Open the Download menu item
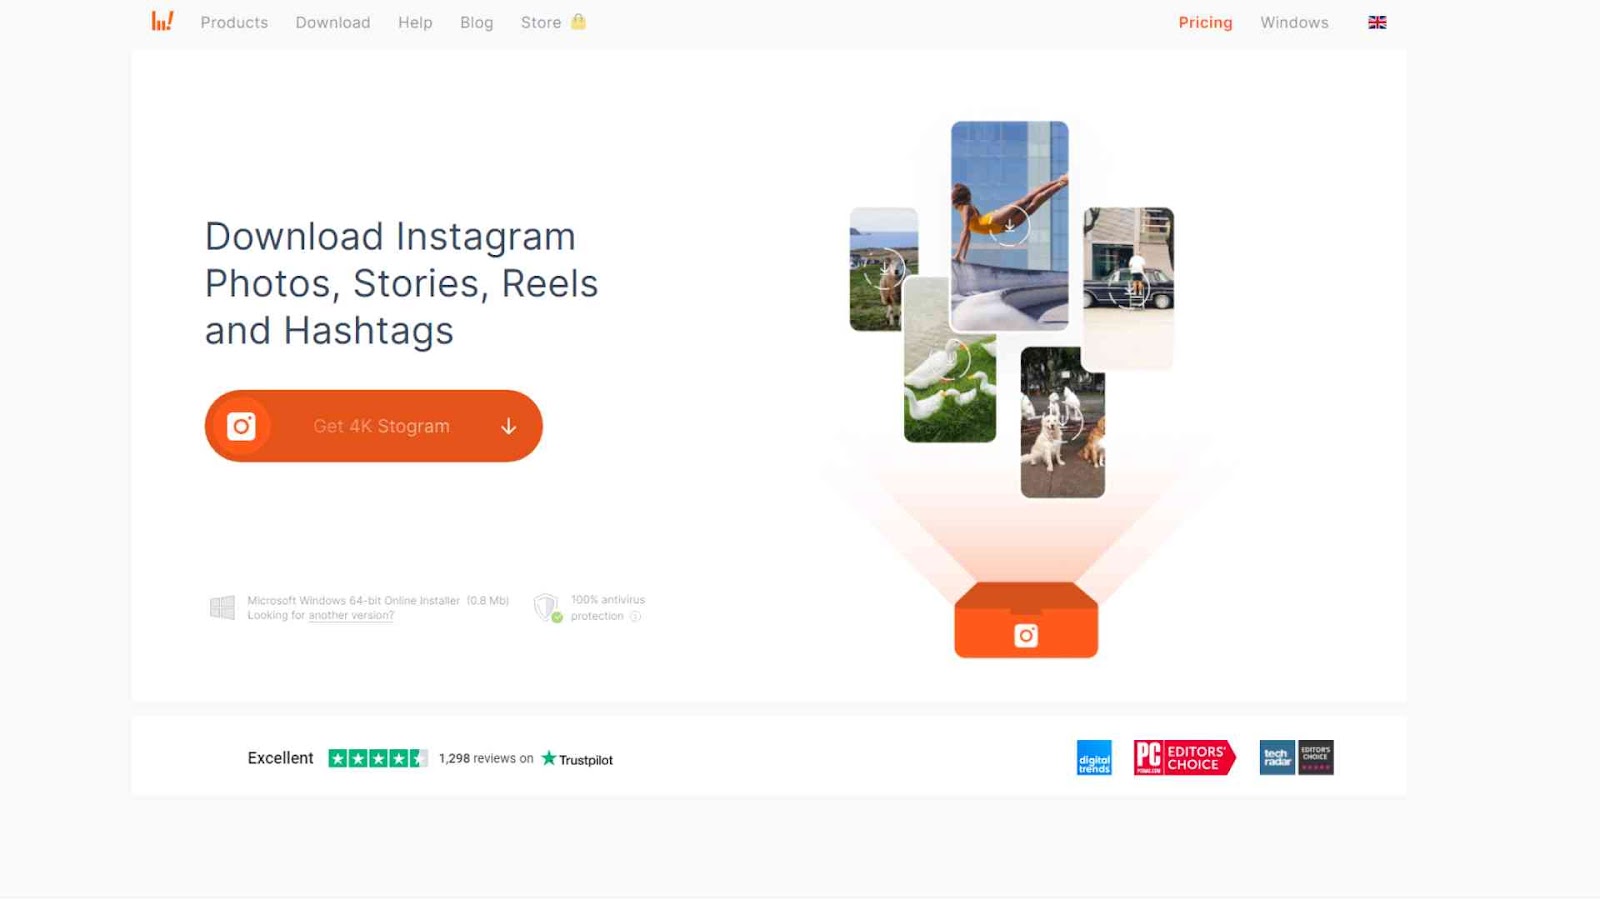The image size is (1600, 900). 333,22
